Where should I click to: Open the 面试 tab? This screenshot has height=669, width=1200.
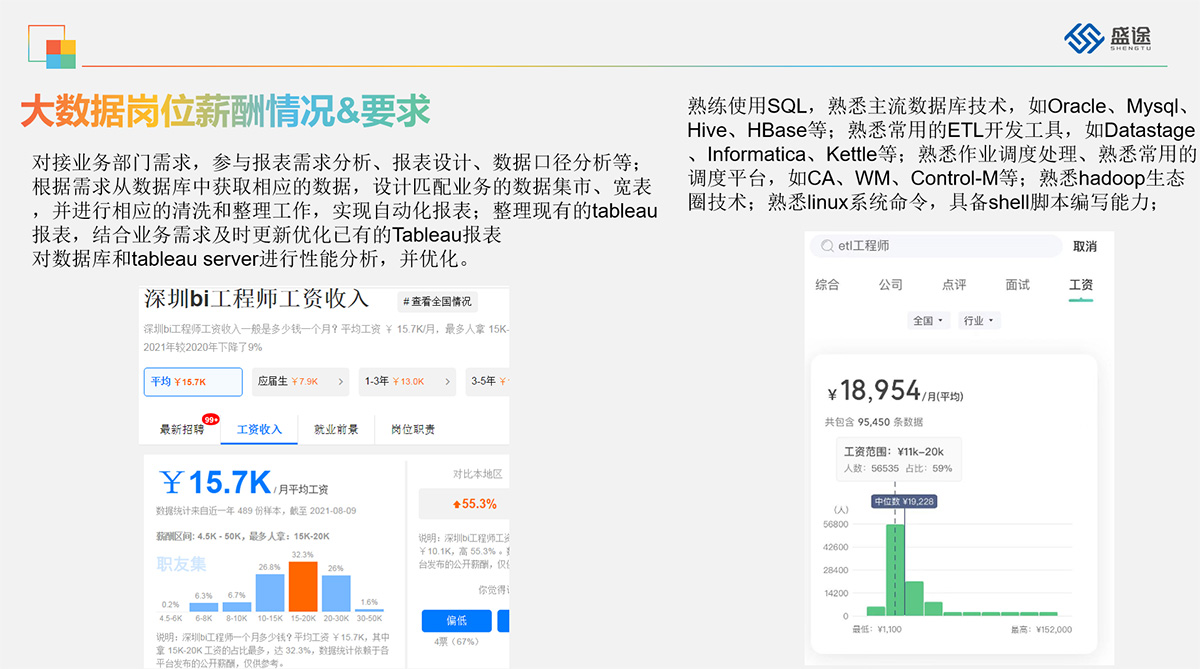1017,285
